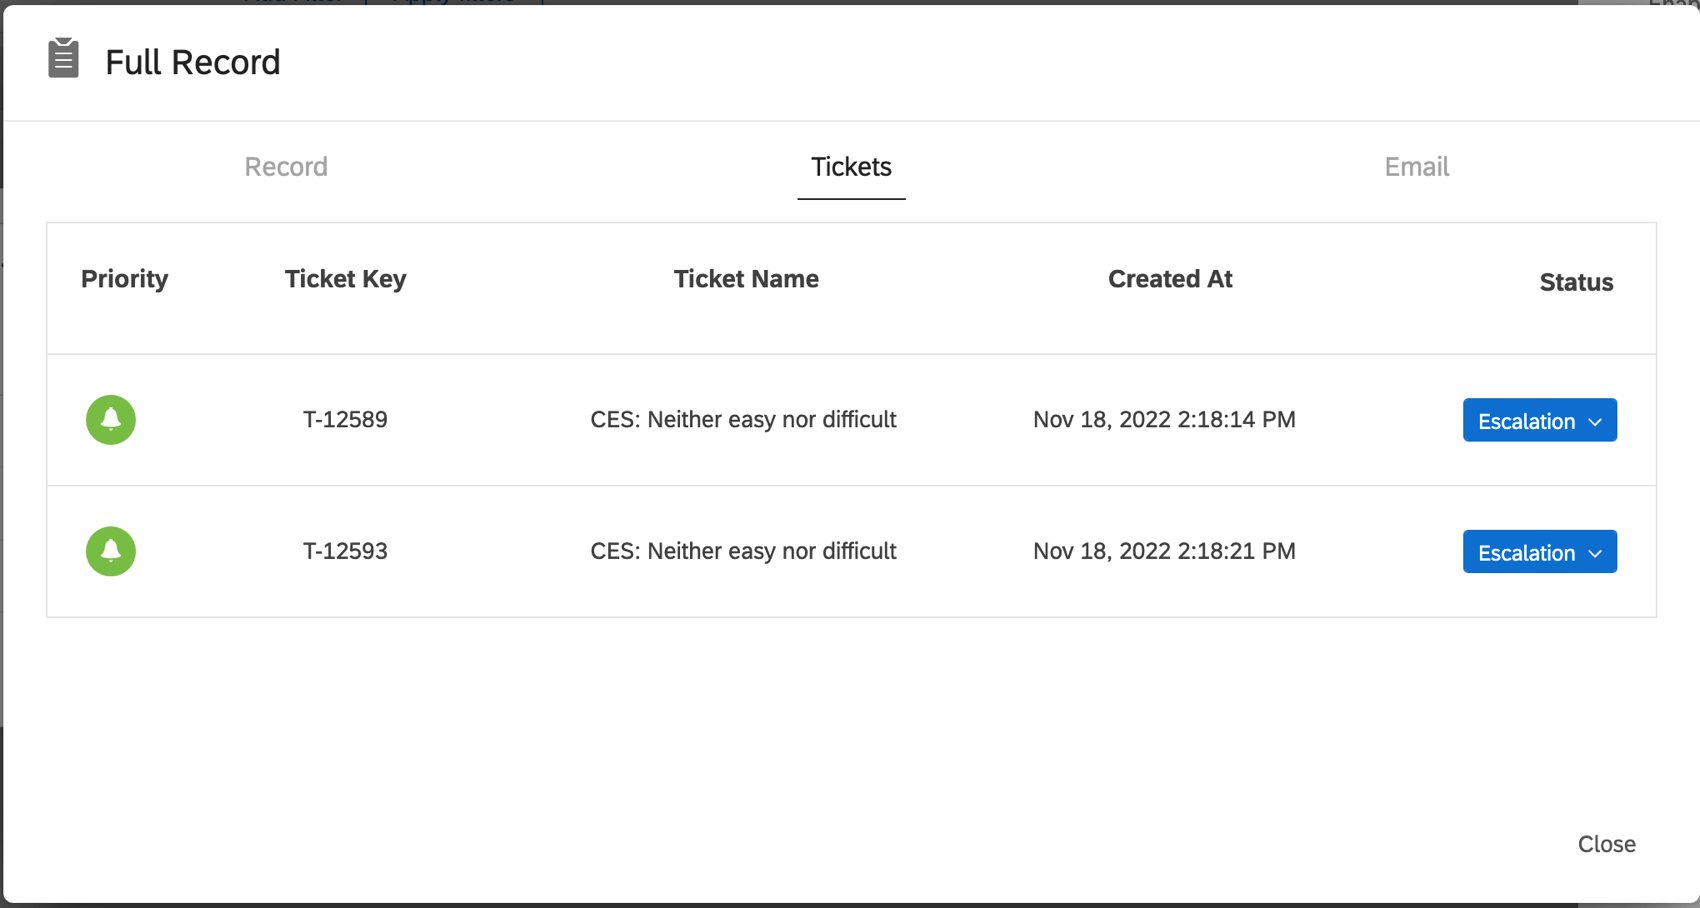Click the Ticket Key column header
The height and width of the screenshot is (908, 1700).
point(345,279)
